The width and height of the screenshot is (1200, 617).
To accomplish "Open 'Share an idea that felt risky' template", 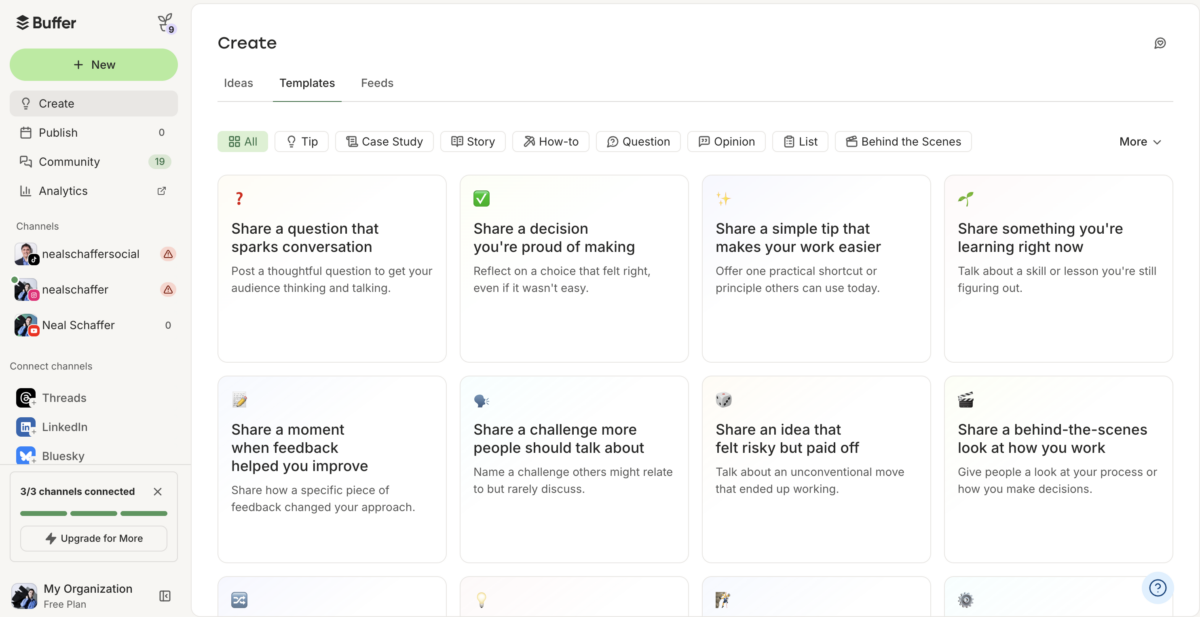I will point(816,470).
